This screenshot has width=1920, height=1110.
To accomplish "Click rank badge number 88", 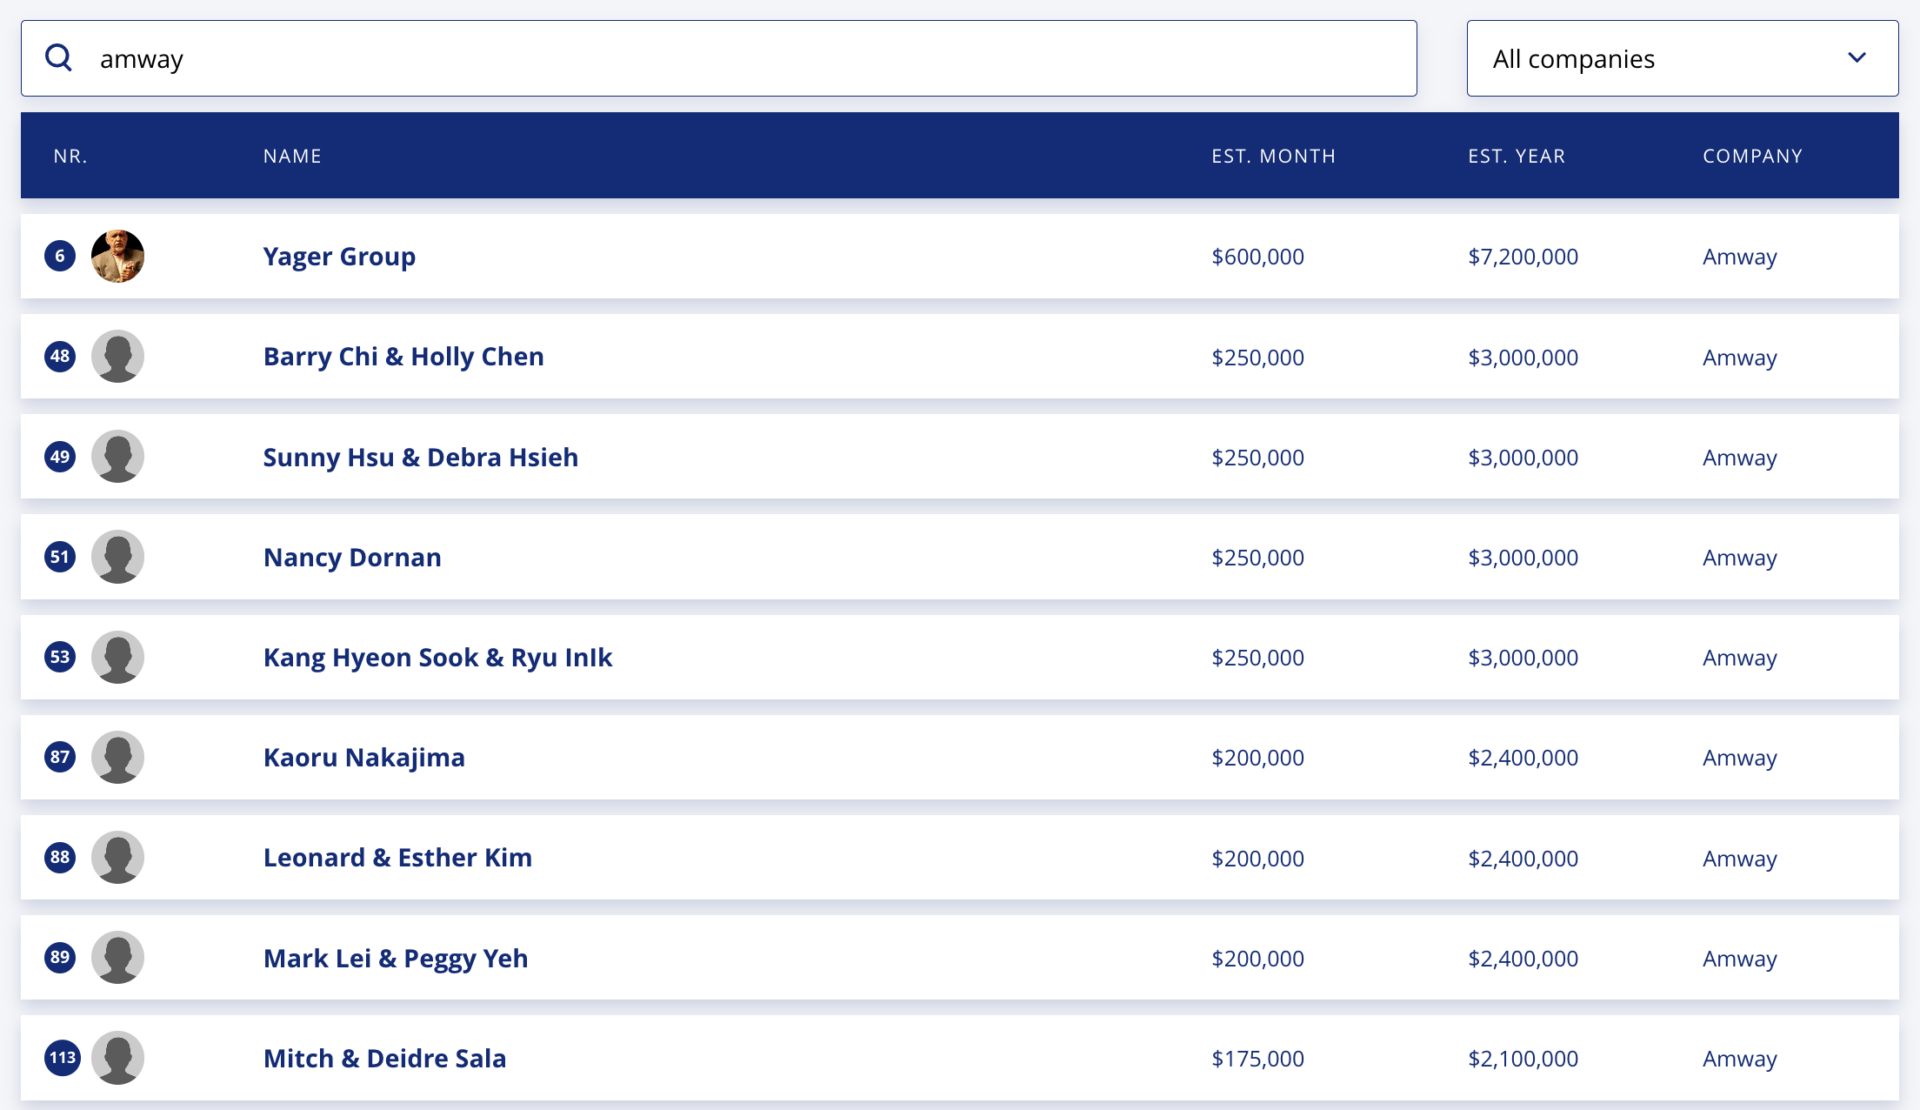I will (60, 857).
